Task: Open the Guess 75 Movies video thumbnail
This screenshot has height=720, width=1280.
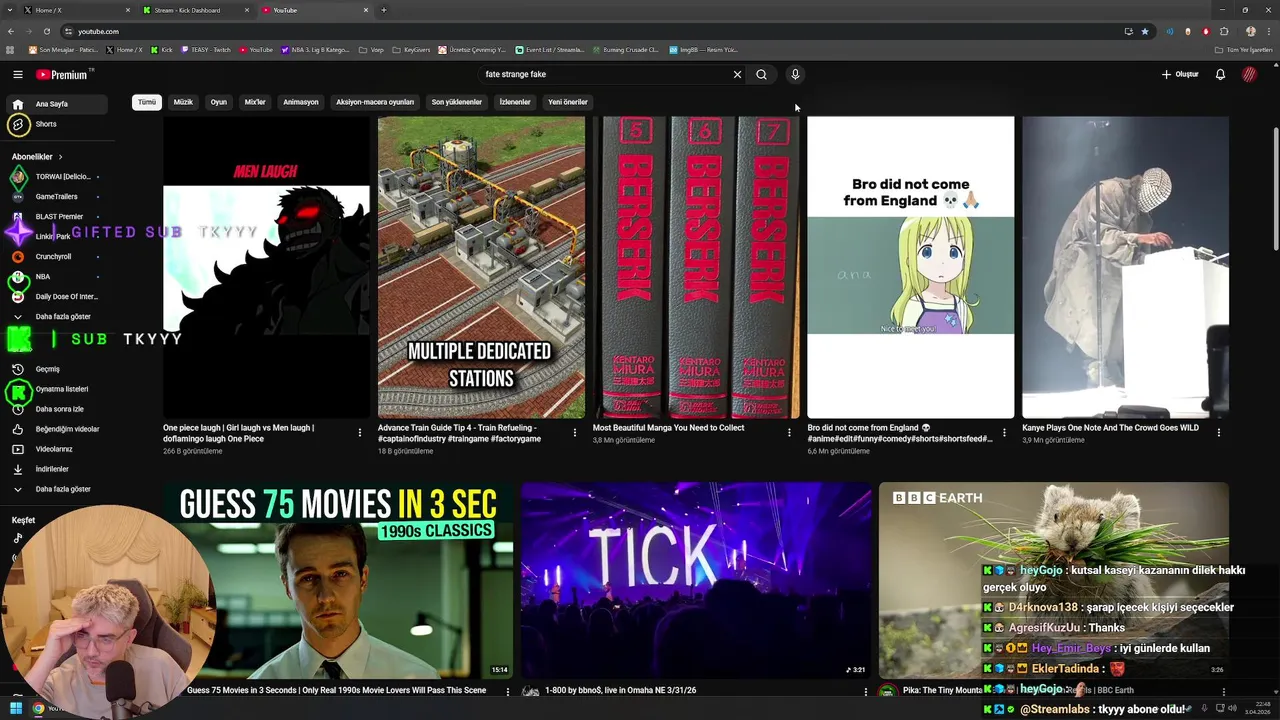Action: click(338, 580)
